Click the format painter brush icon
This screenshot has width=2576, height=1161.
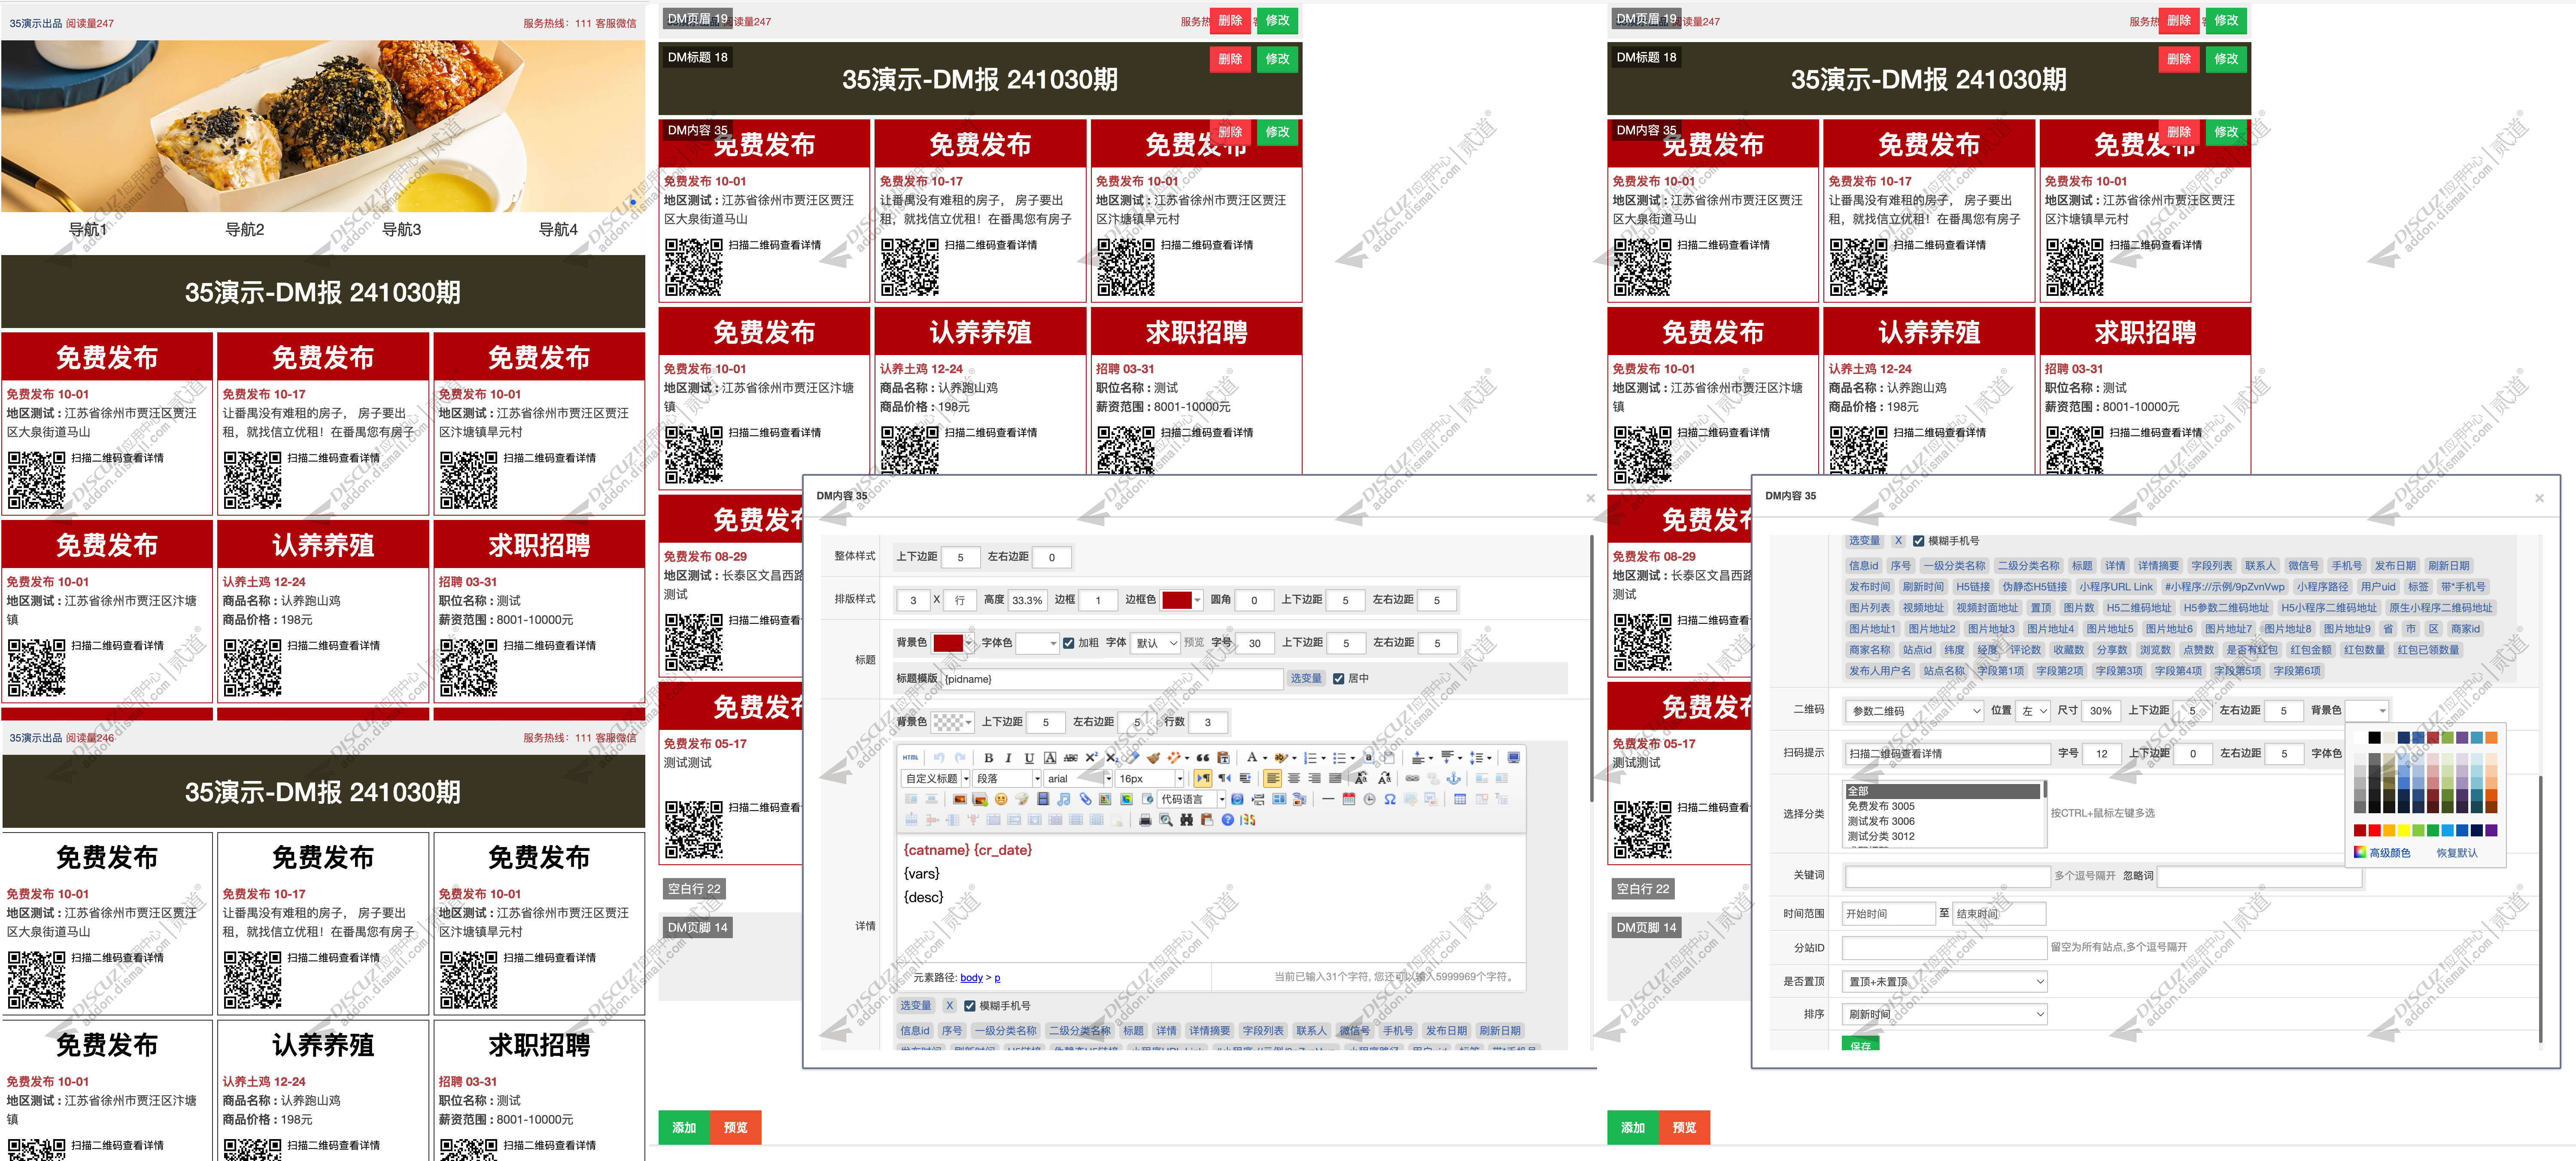(1153, 758)
